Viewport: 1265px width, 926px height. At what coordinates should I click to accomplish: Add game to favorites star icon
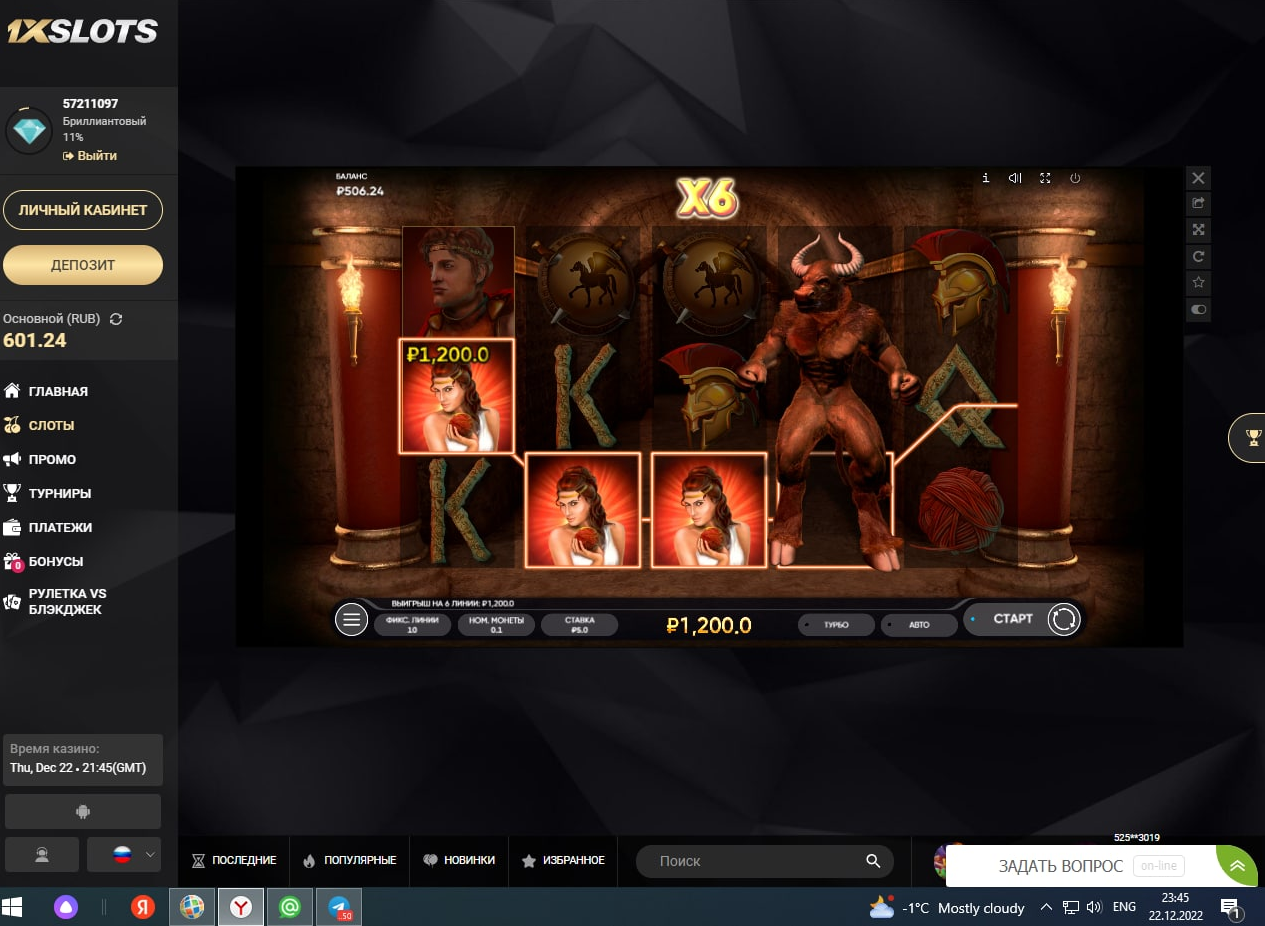pyautogui.click(x=1199, y=283)
